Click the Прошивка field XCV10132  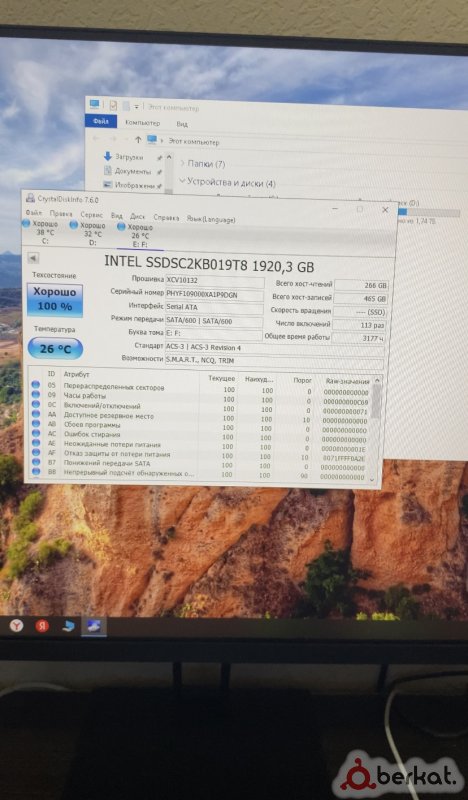215,281
